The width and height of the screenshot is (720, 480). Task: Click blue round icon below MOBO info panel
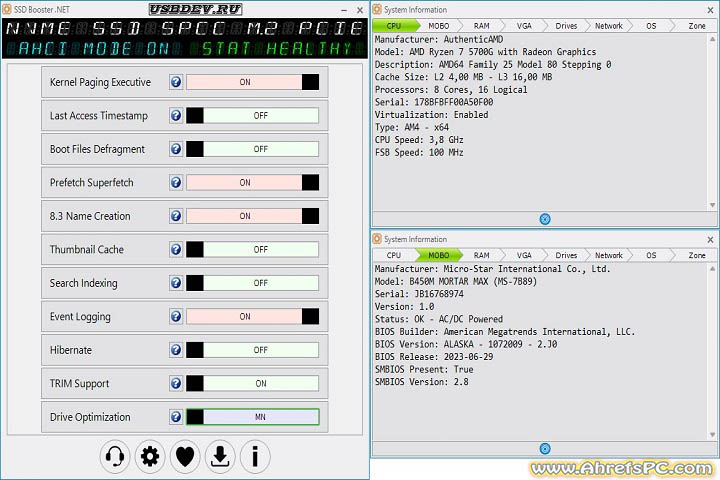pos(545,449)
